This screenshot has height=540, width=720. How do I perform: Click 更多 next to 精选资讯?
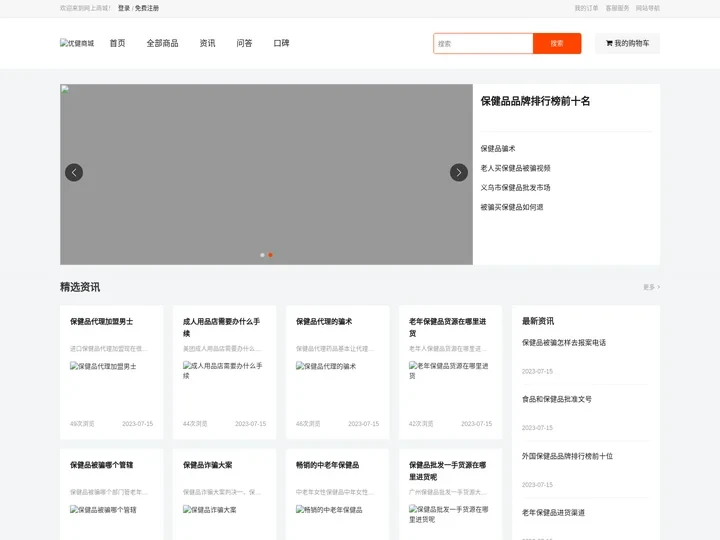(x=652, y=287)
